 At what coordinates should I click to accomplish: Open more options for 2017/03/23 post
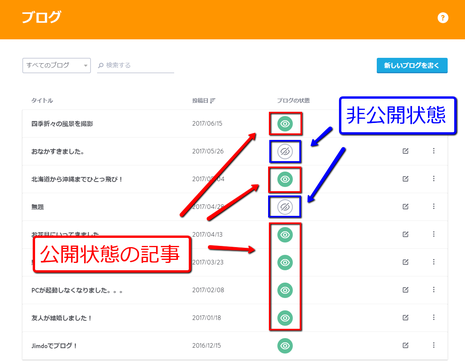(x=434, y=262)
